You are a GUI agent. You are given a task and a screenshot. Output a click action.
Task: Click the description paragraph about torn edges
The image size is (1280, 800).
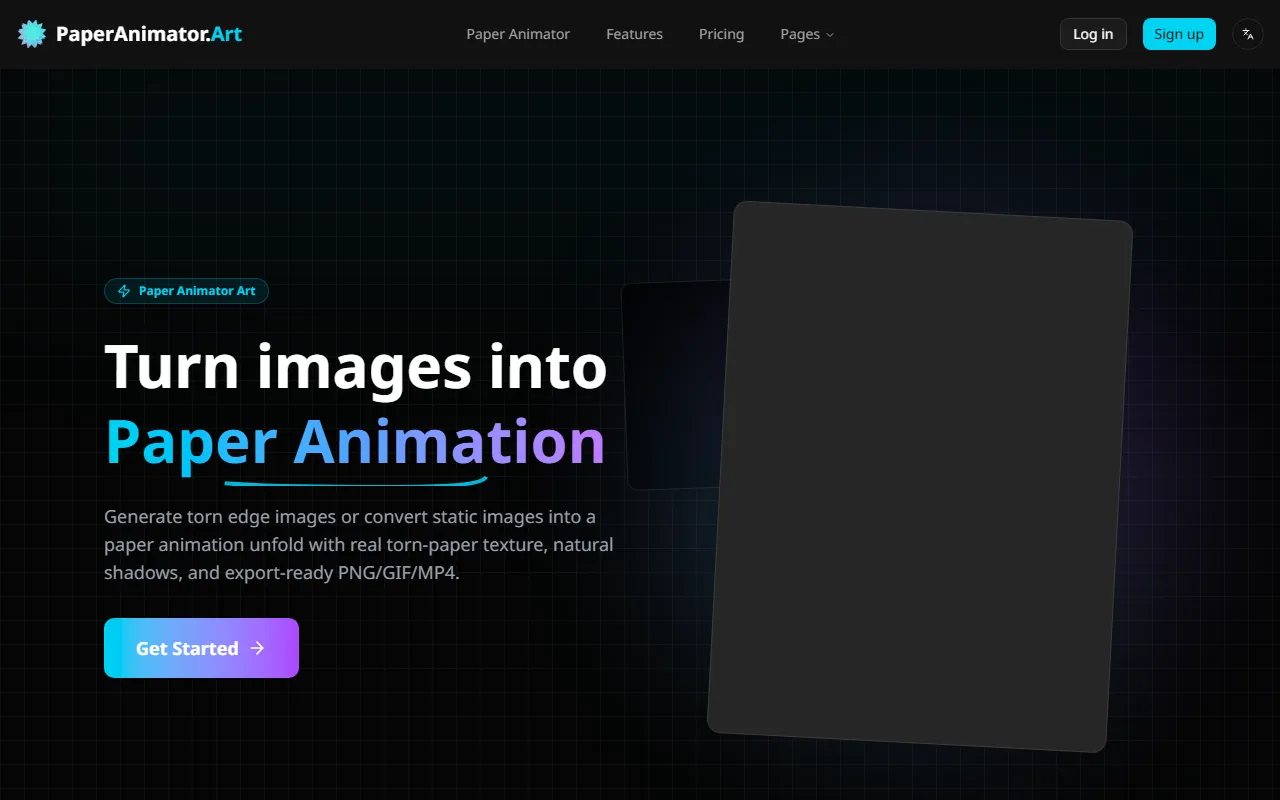[358, 545]
